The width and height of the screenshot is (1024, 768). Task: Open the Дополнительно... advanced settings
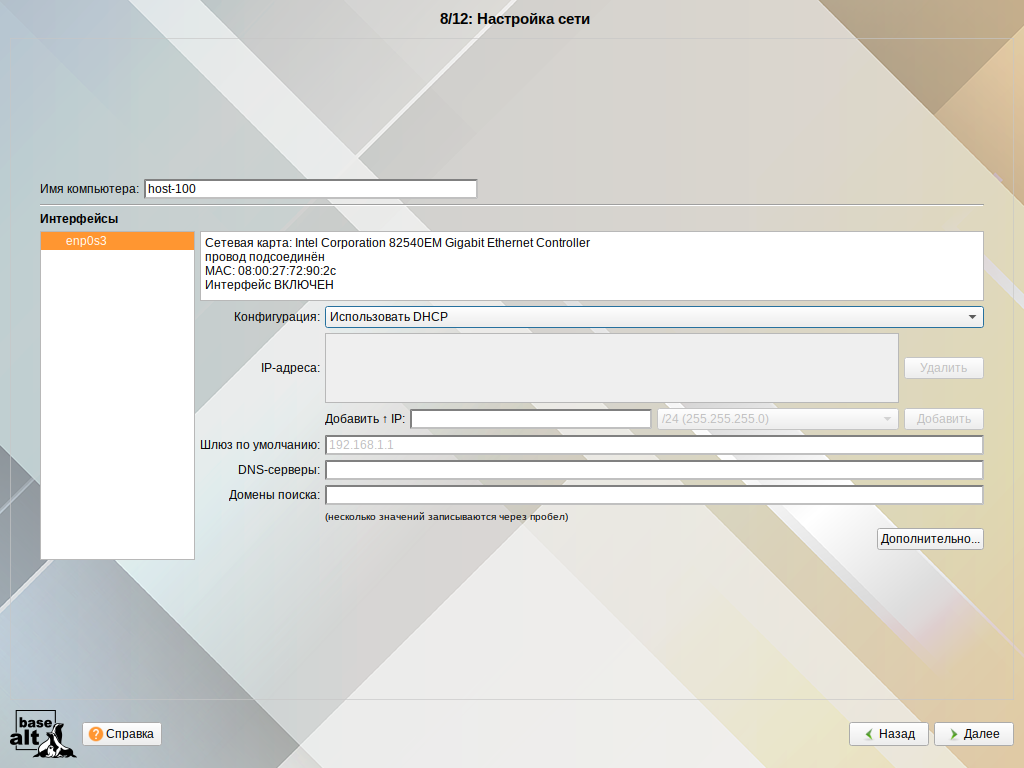(930, 539)
